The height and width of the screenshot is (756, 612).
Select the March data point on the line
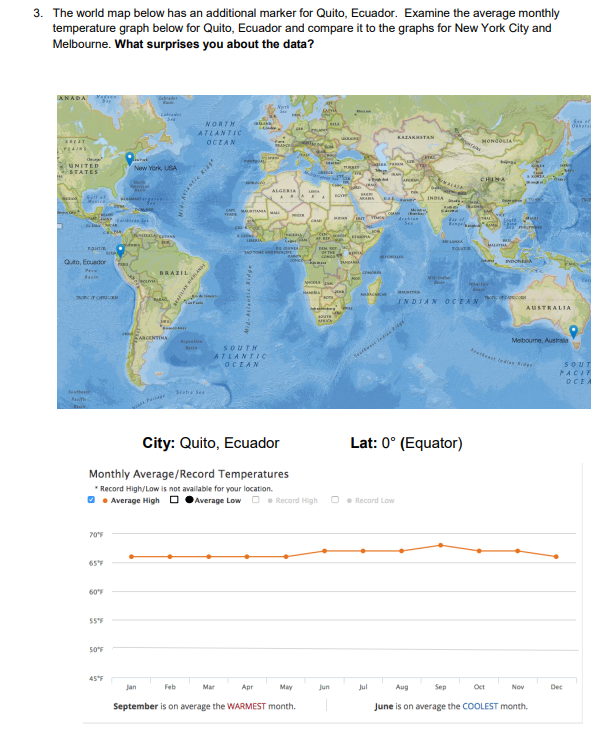point(209,556)
